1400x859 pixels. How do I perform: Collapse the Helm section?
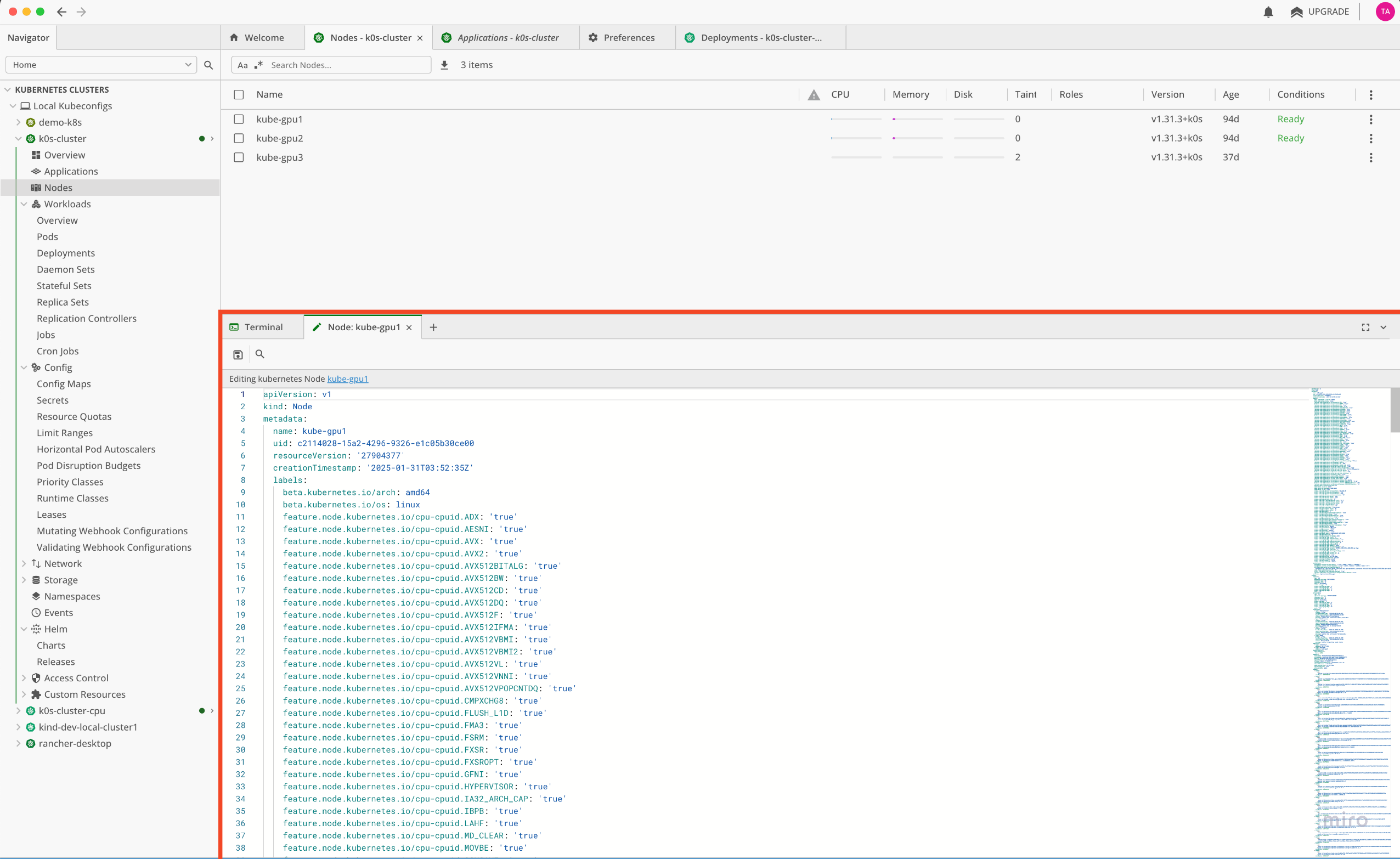point(24,629)
